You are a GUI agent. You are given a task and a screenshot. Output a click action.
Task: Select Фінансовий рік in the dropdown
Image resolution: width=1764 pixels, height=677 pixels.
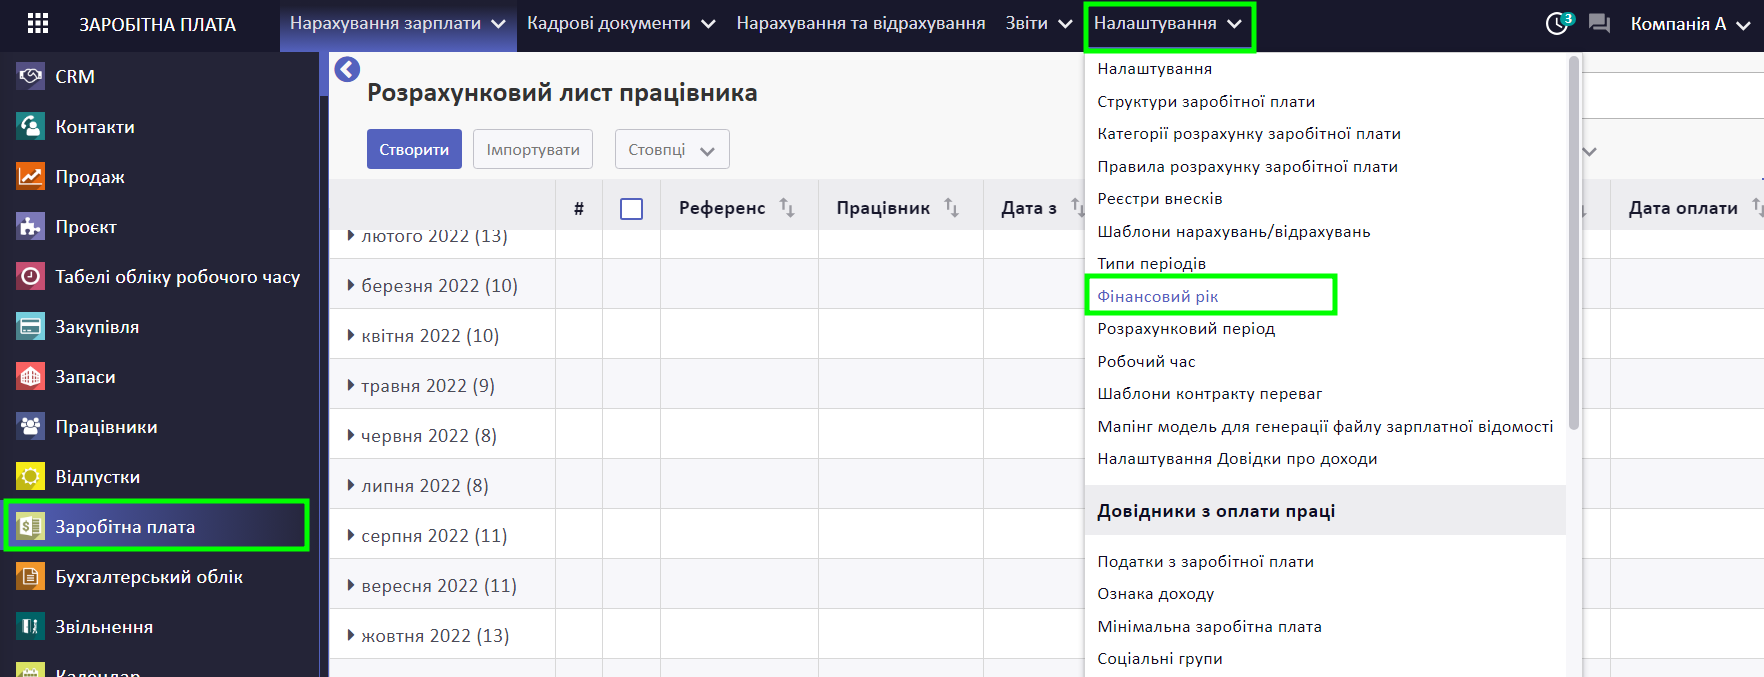1158,296
